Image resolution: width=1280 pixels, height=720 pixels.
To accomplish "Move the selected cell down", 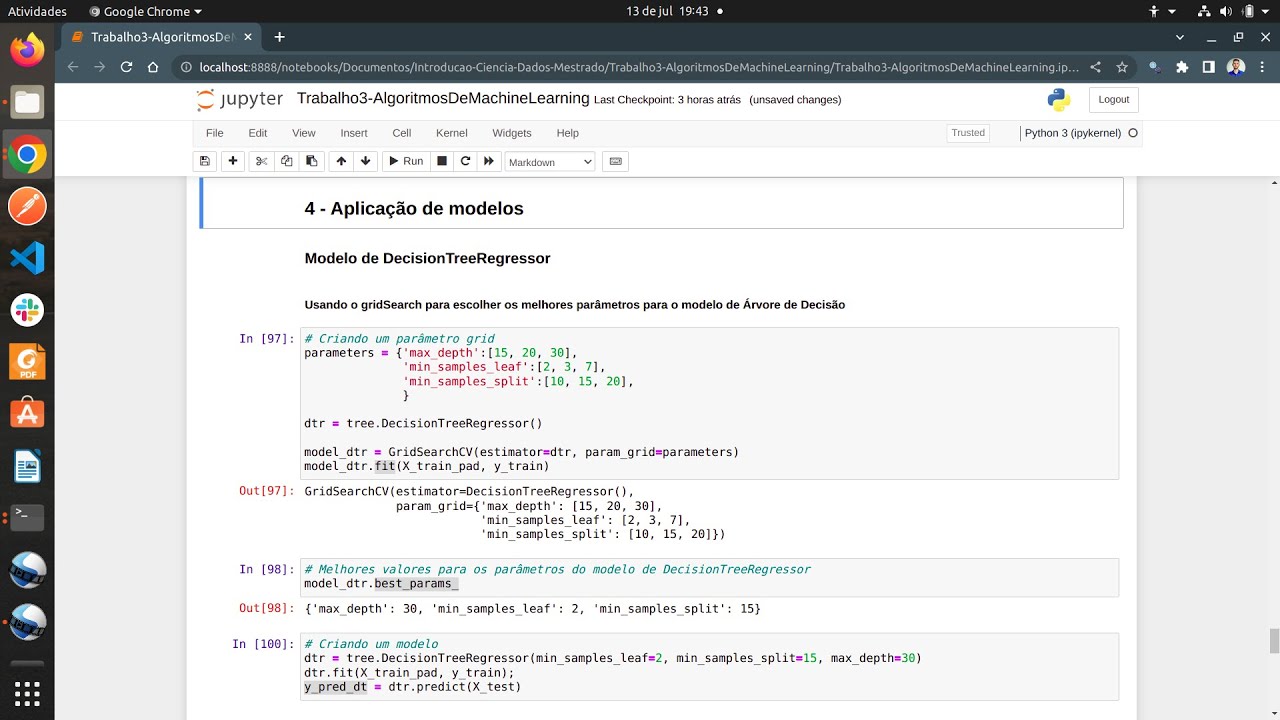I will click(x=366, y=161).
